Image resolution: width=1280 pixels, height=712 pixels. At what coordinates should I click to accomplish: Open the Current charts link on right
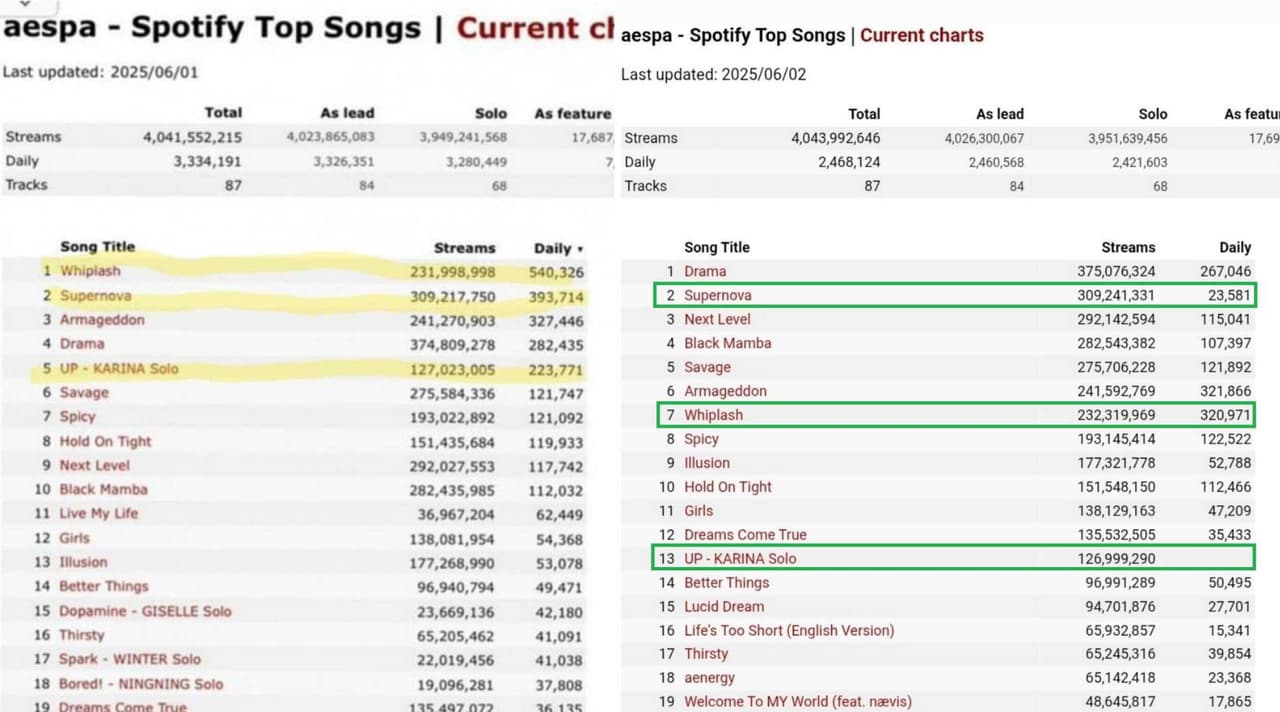[922, 35]
